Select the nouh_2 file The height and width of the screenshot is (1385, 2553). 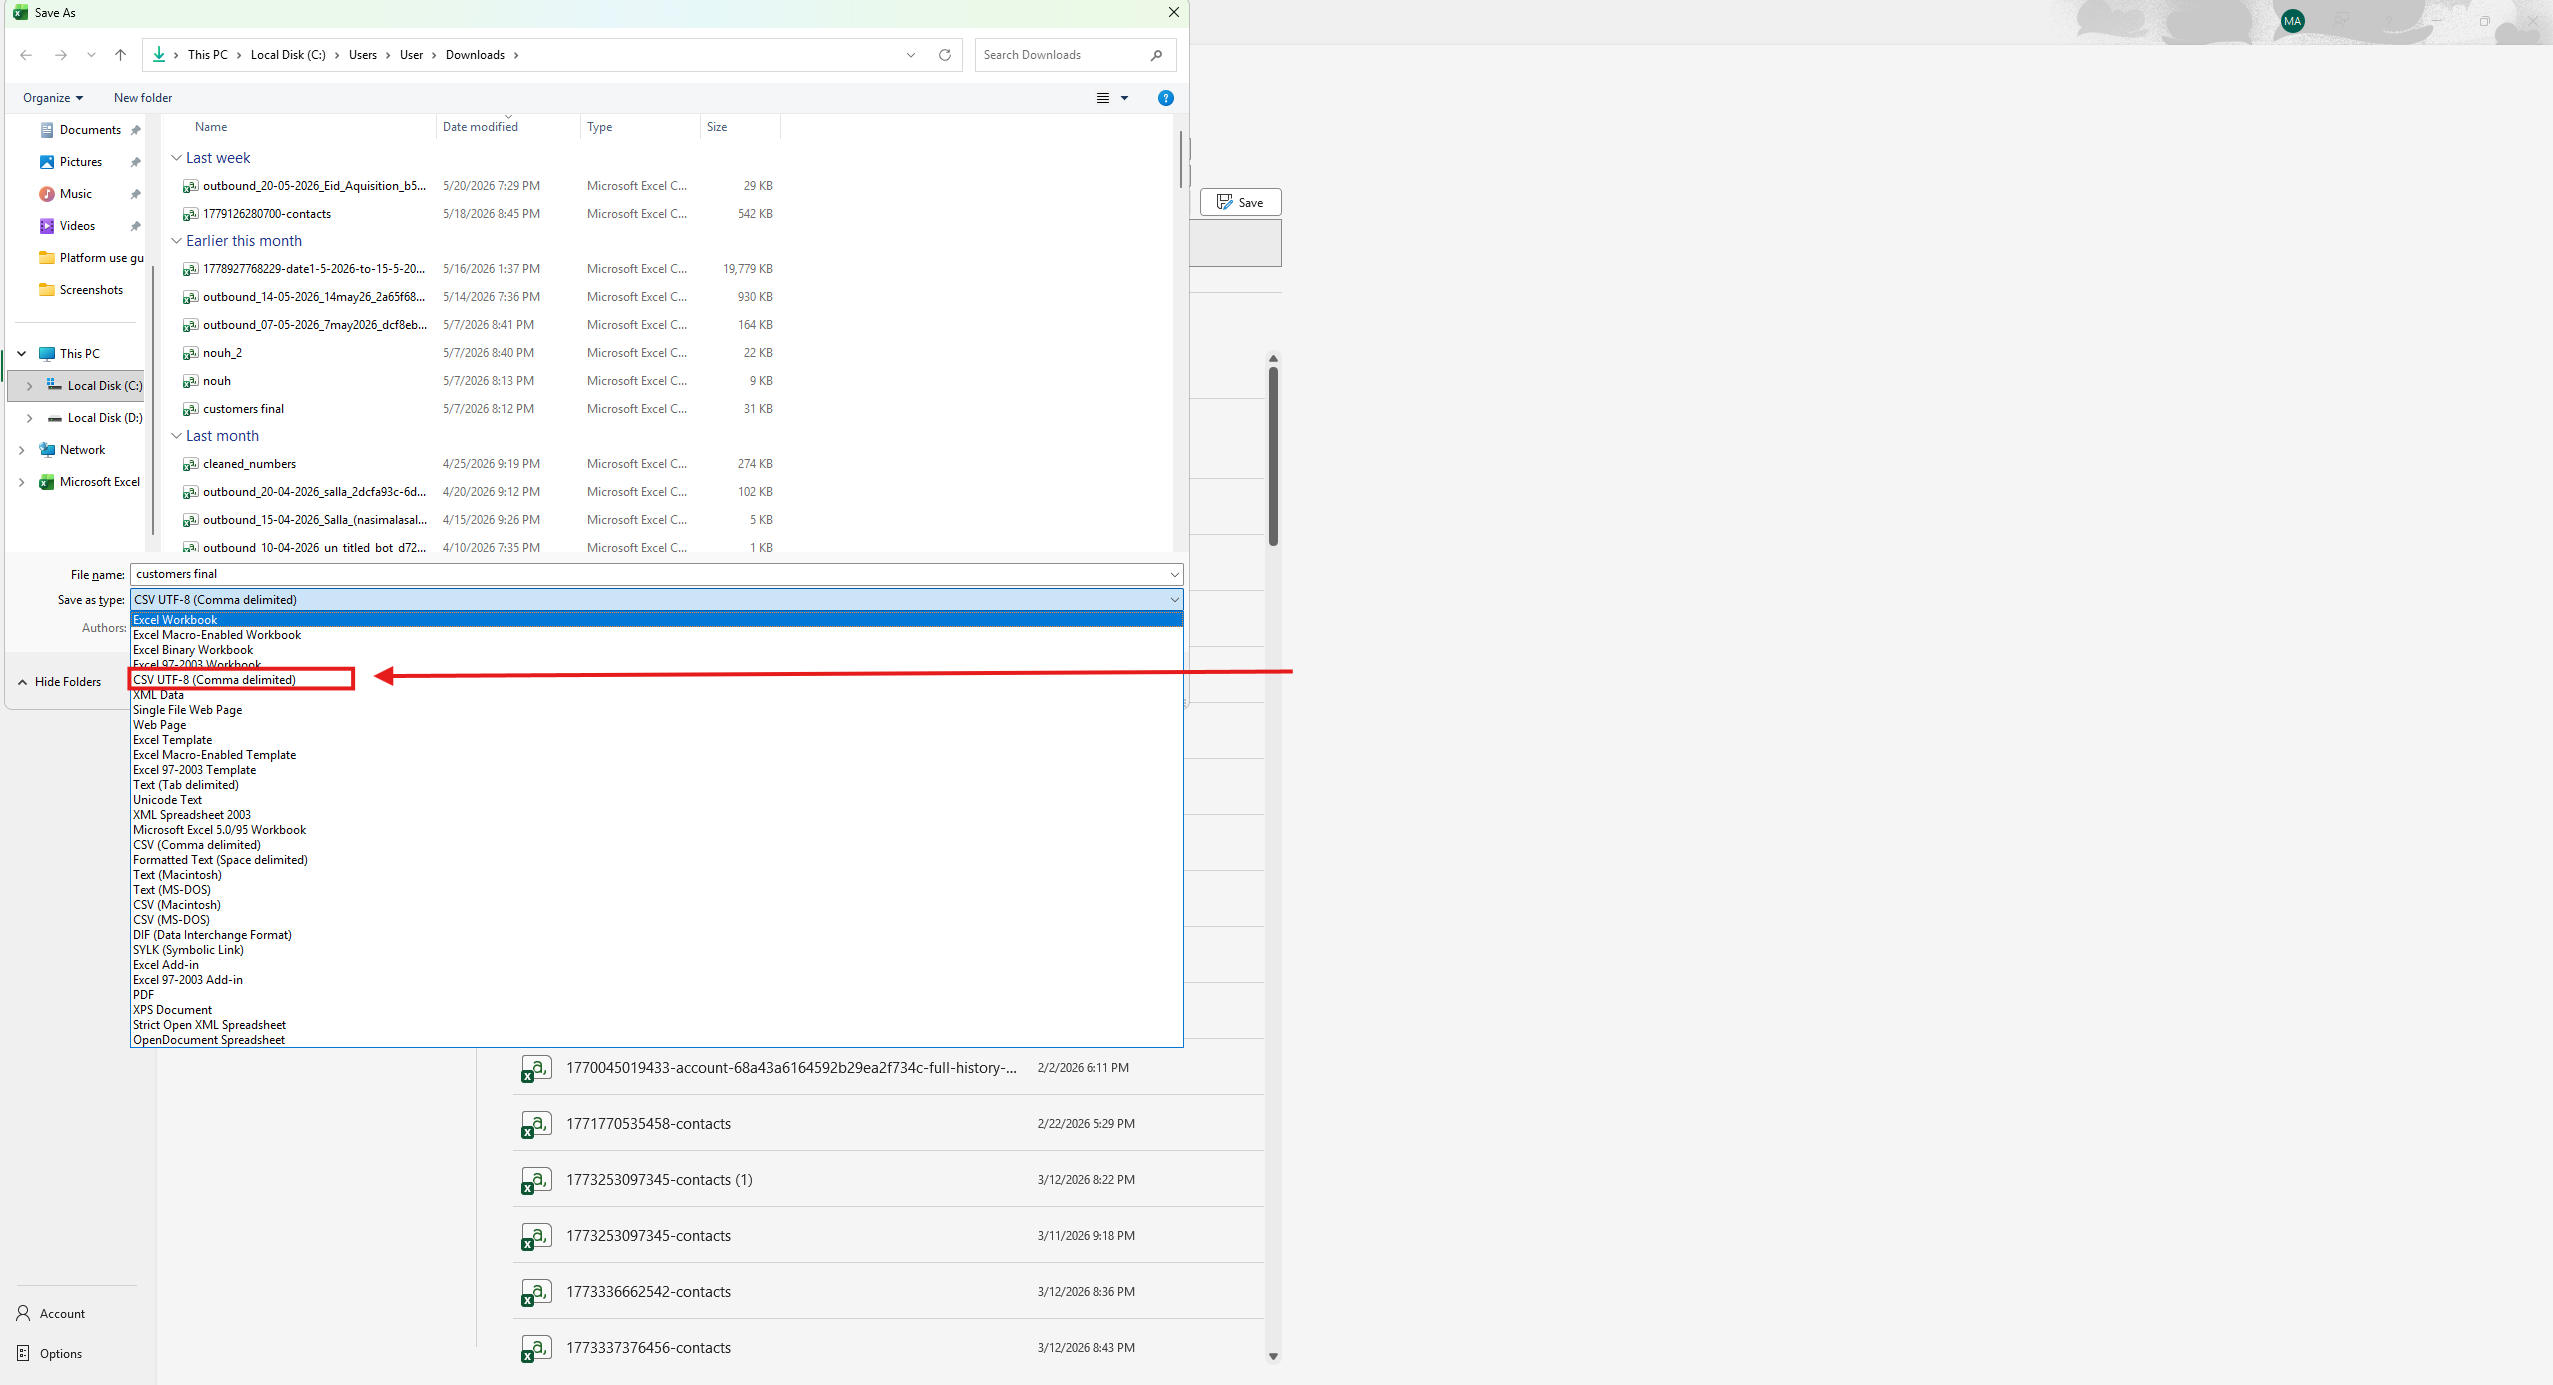coord(222,353)
